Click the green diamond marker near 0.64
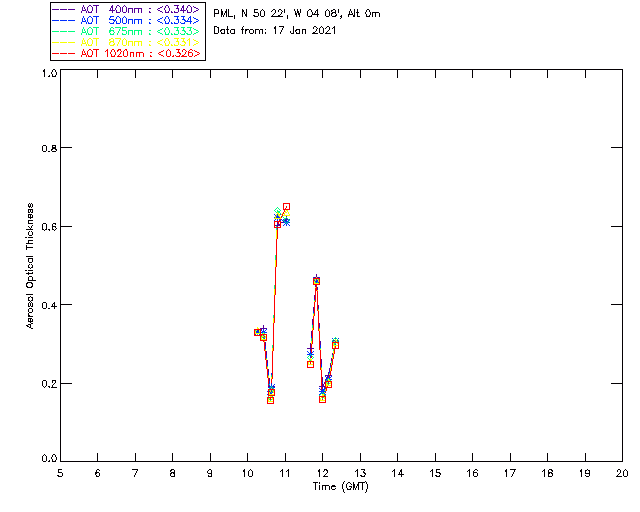The width and height of the screenshot is (640, 512). (278, 211)
